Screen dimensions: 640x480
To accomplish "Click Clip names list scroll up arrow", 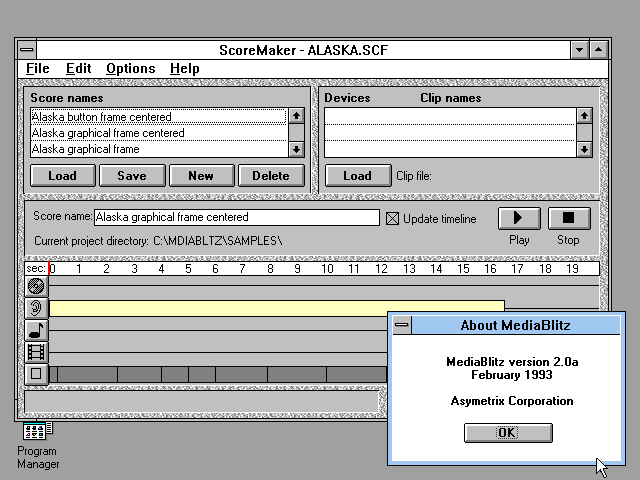I will pyautogui.click(x=584, y=116).
